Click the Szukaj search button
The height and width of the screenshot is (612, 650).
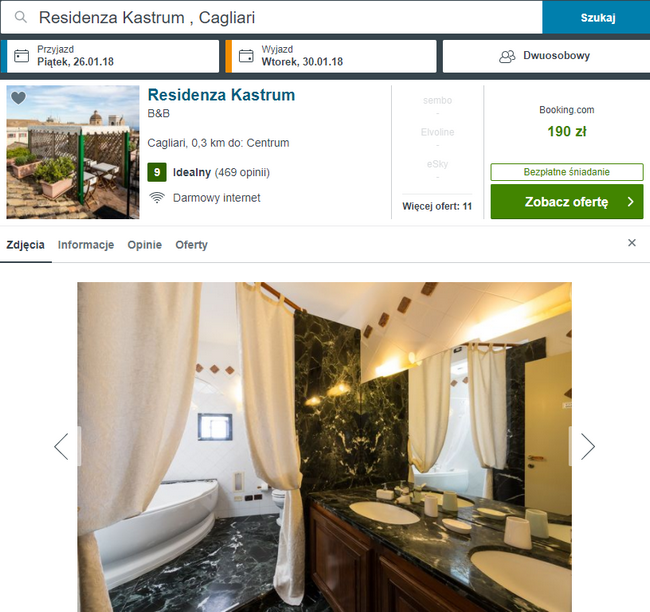(x=597, y=17)
